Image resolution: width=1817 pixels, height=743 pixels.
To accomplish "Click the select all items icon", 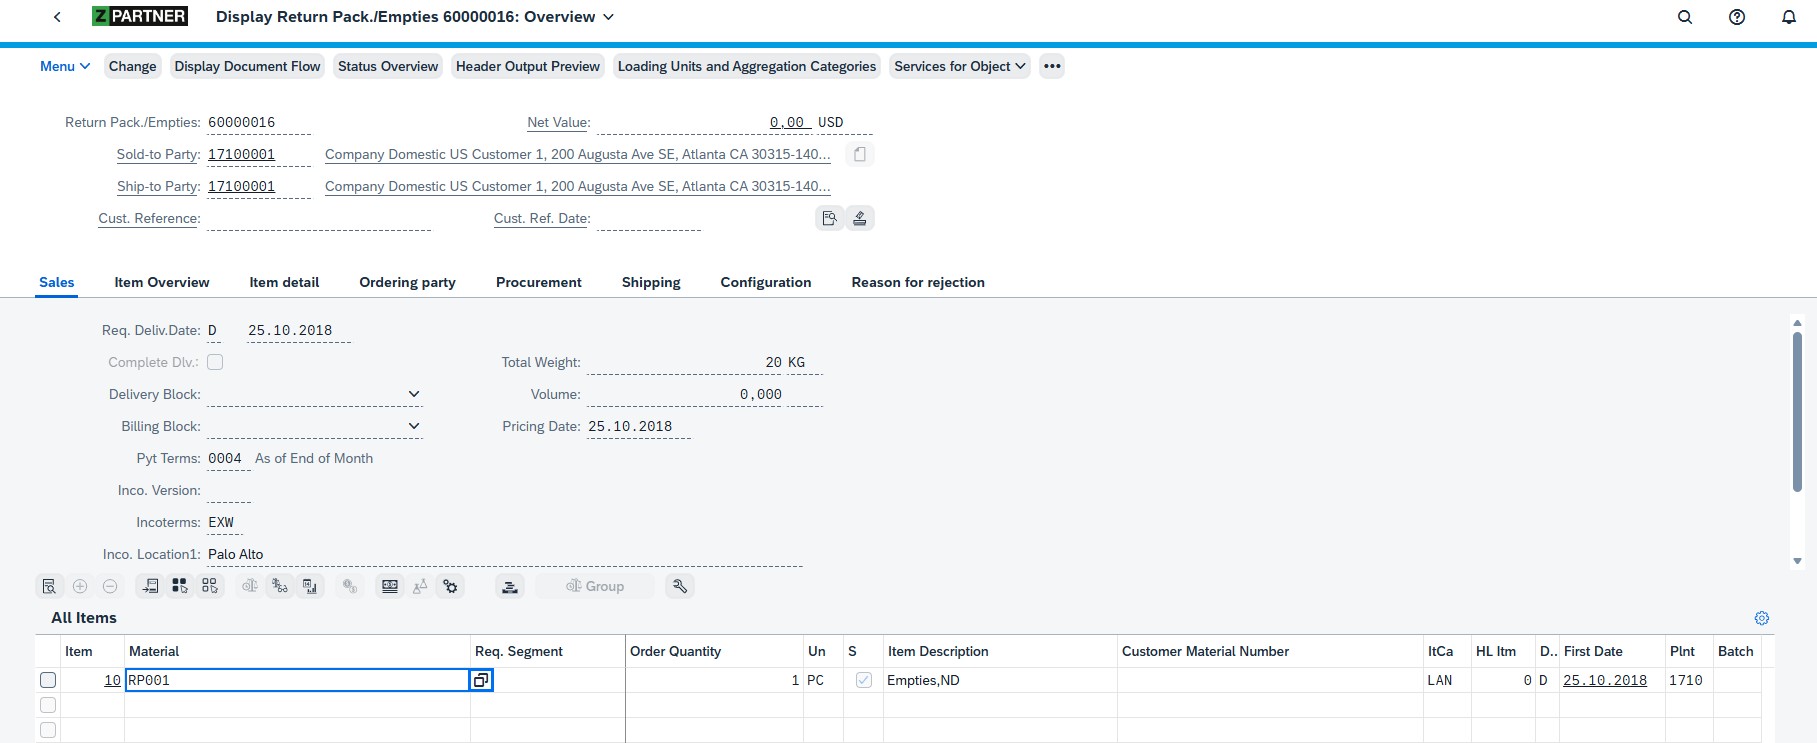I will 180,586.
